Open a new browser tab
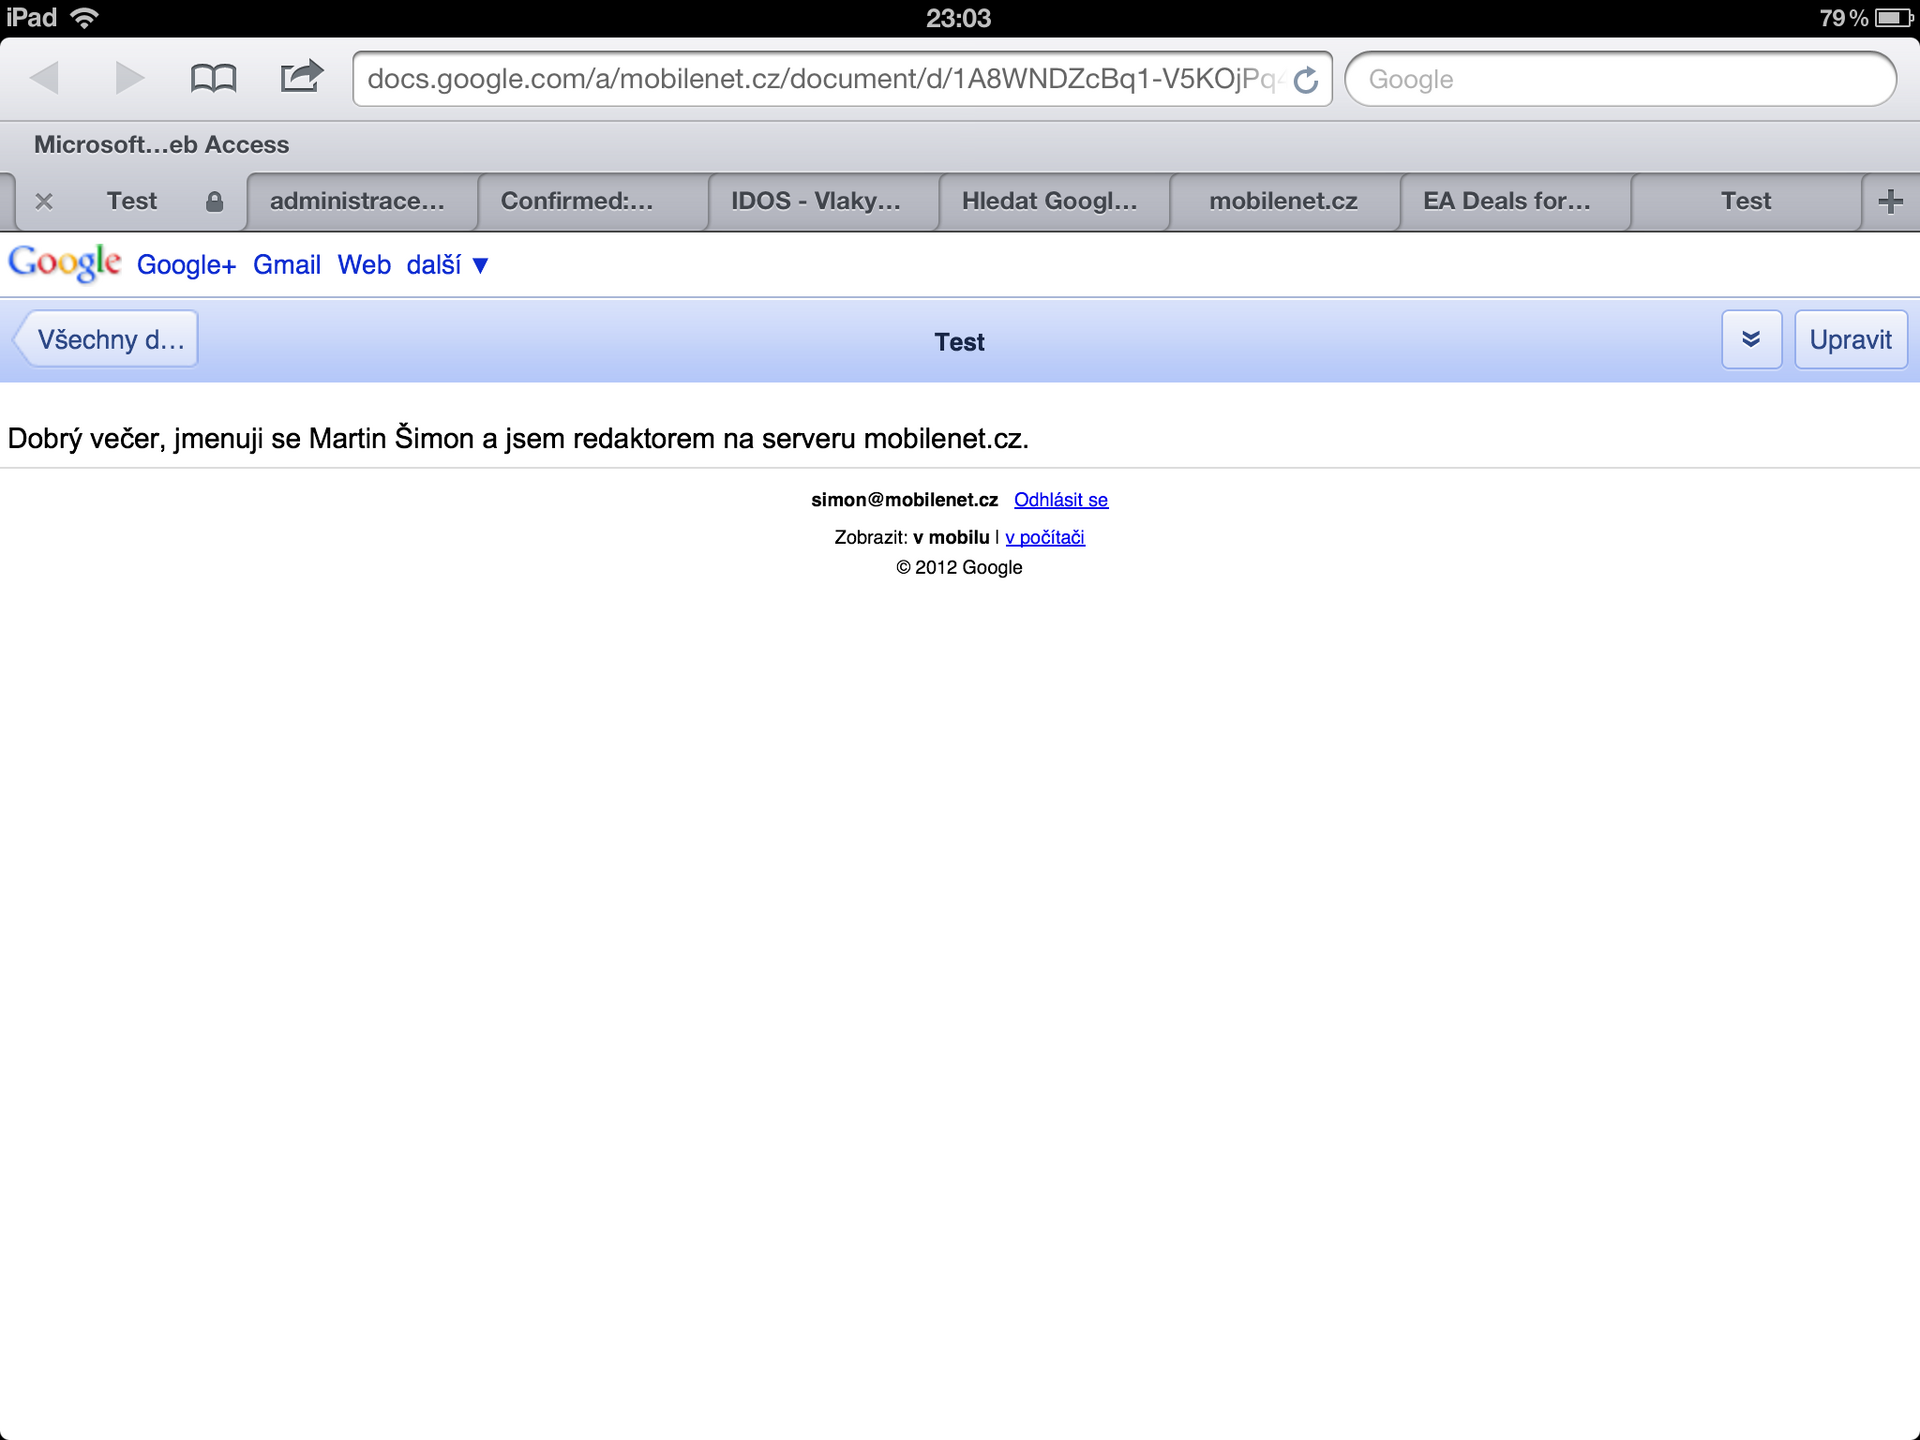Viewport: 1920px width, 1440px height. point(1892,201)
